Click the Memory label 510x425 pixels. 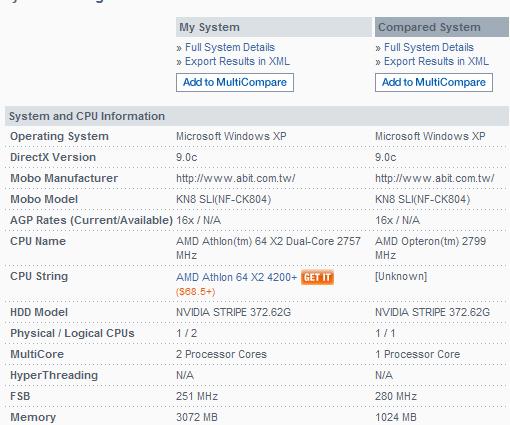pos(33,417)
